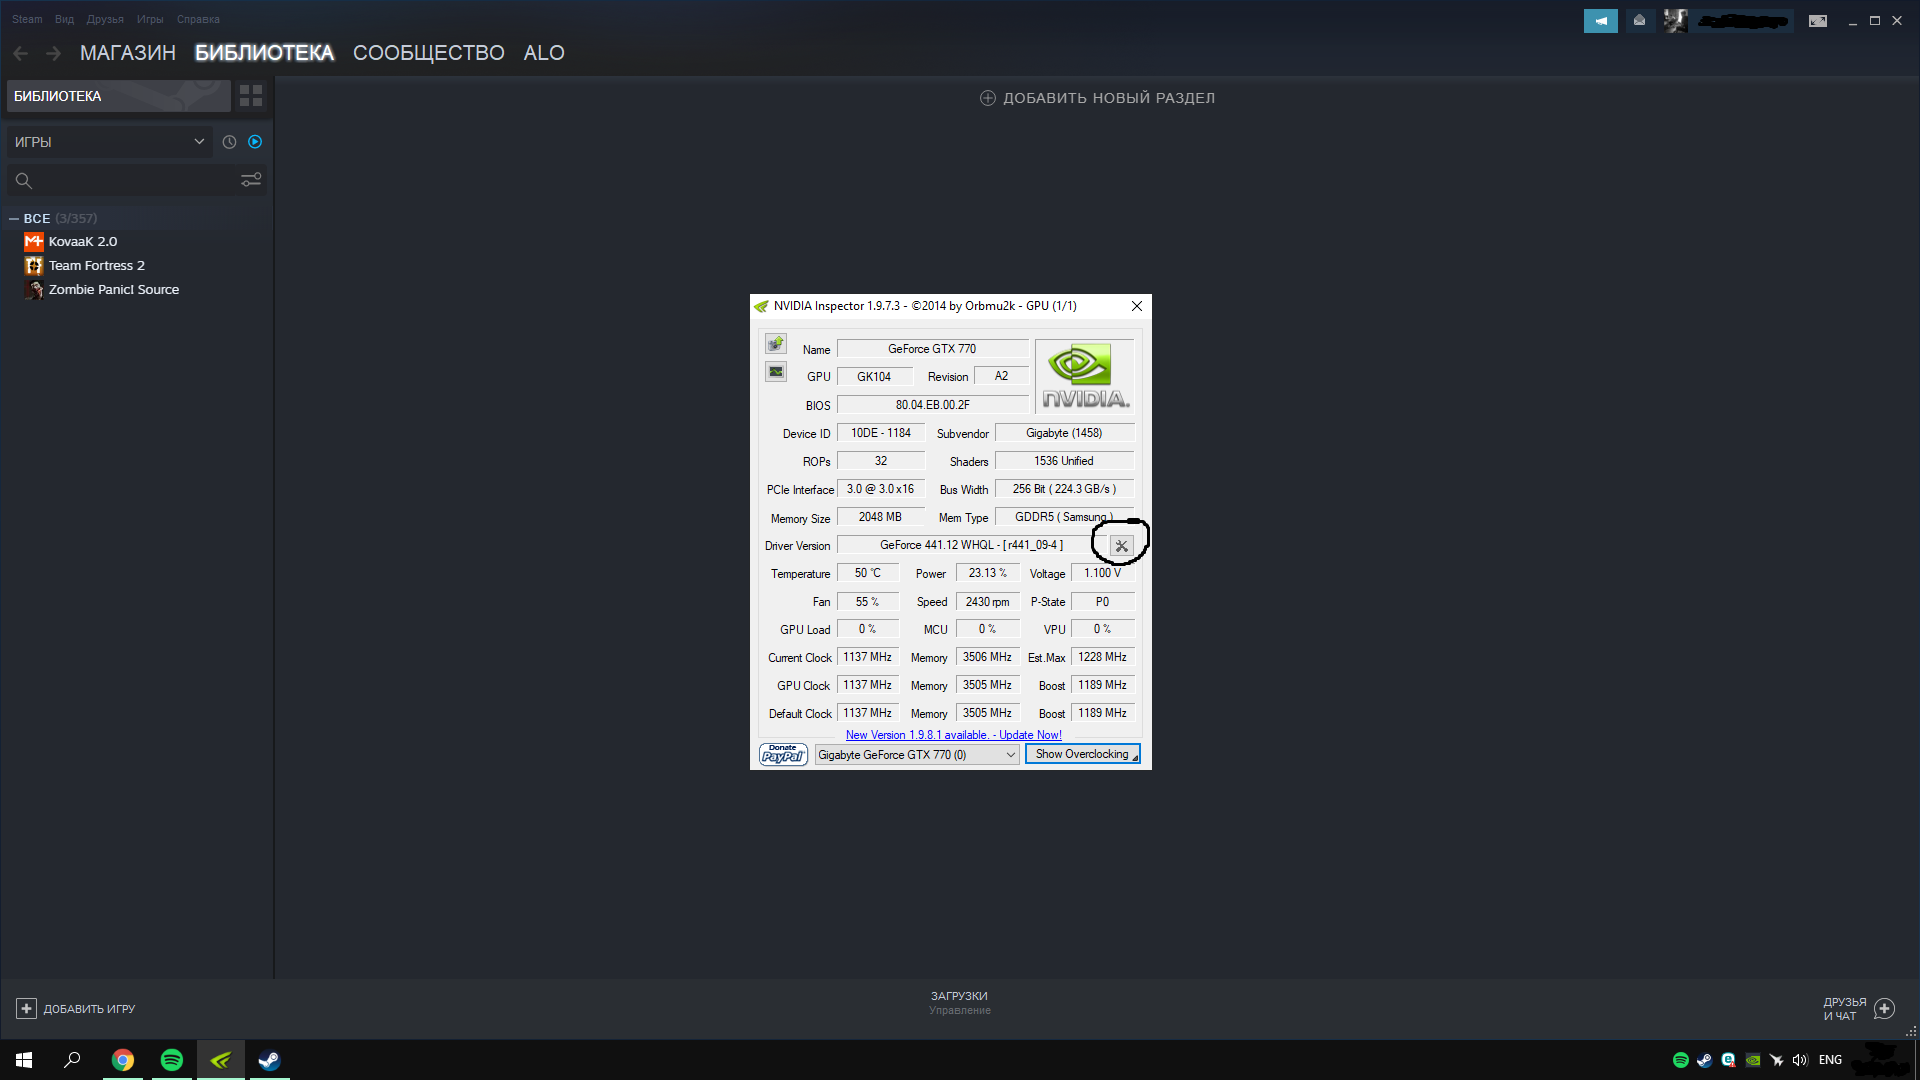
Task: Switch library to grid view icon
Action: point(251,96)
